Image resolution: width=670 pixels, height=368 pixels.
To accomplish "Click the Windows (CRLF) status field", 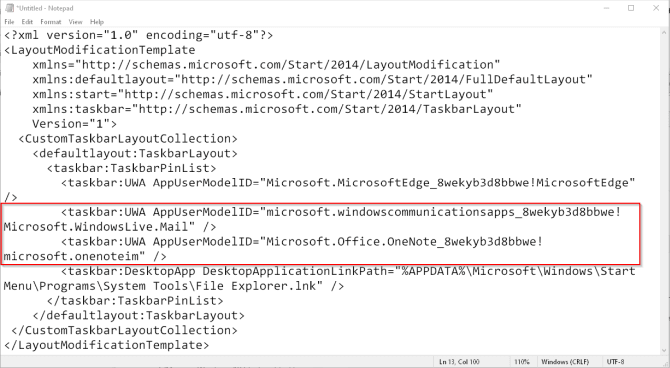I will coord(565,362).
